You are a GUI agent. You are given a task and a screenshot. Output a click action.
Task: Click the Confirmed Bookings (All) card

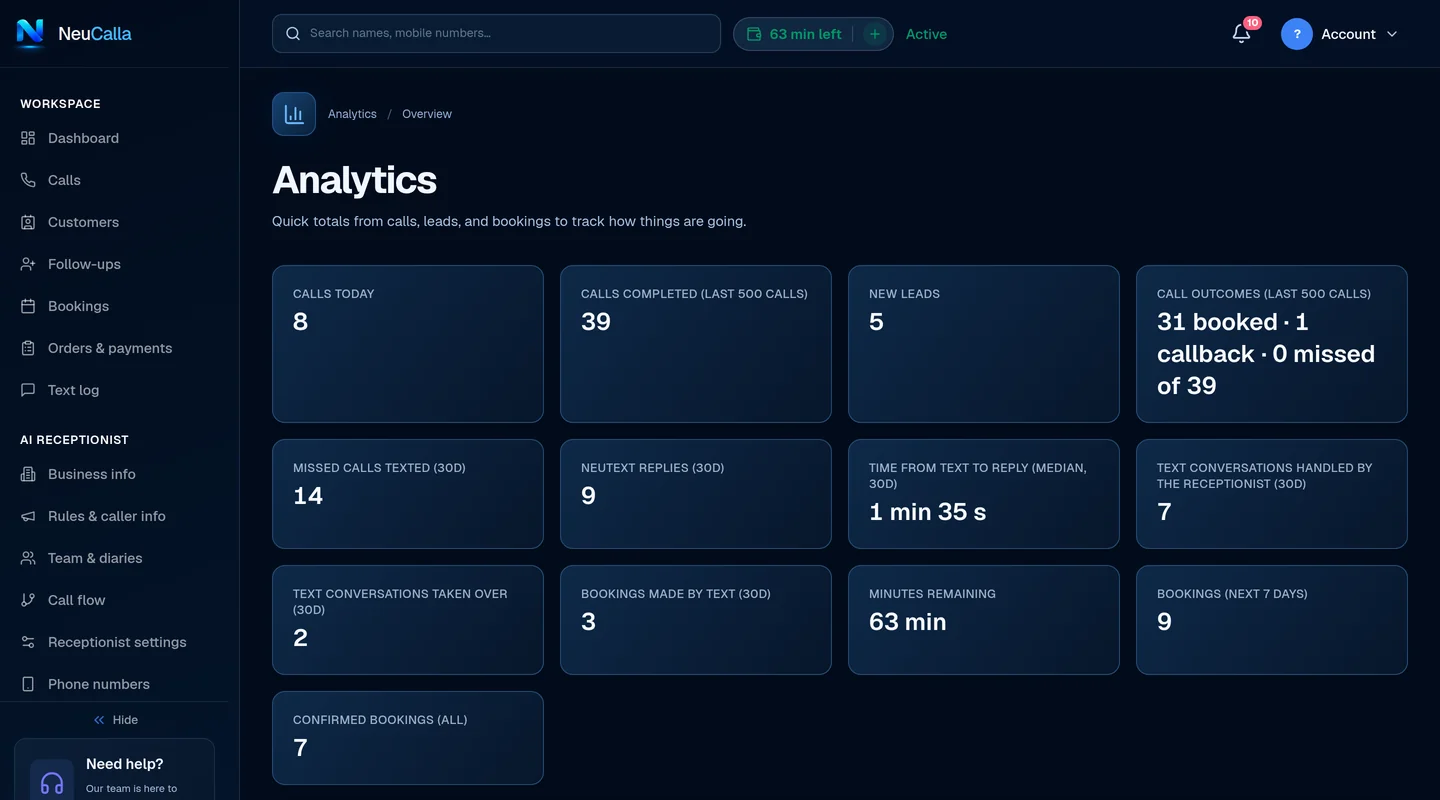408,738
